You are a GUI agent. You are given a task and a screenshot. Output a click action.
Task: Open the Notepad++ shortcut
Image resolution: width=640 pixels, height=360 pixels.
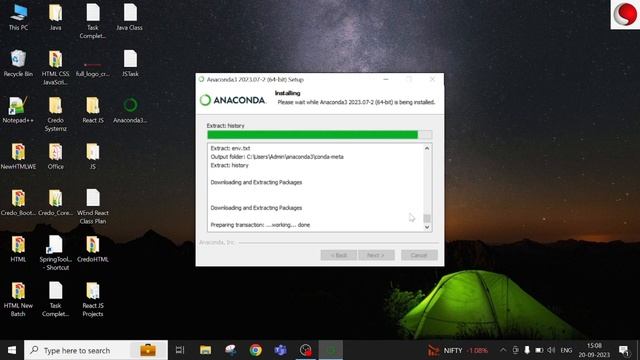click(18, 110)
